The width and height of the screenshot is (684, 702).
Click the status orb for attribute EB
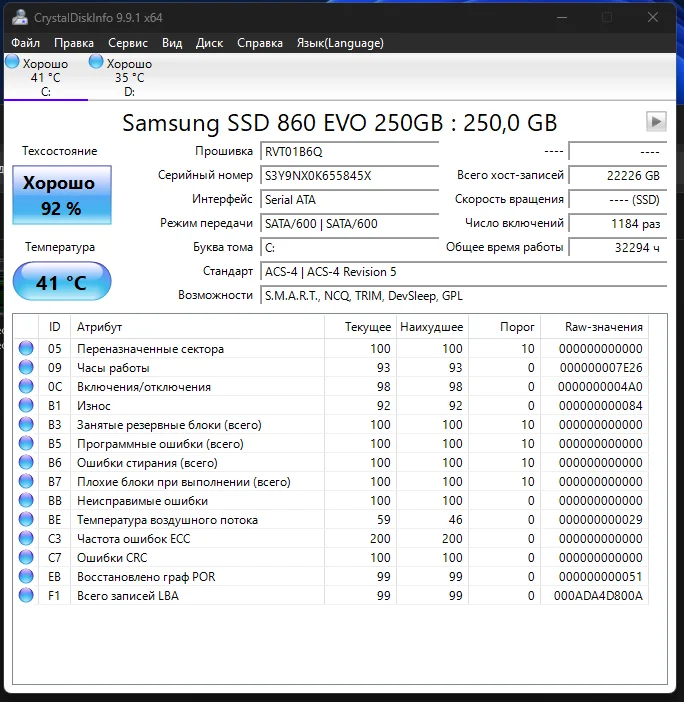click(26, 577)
